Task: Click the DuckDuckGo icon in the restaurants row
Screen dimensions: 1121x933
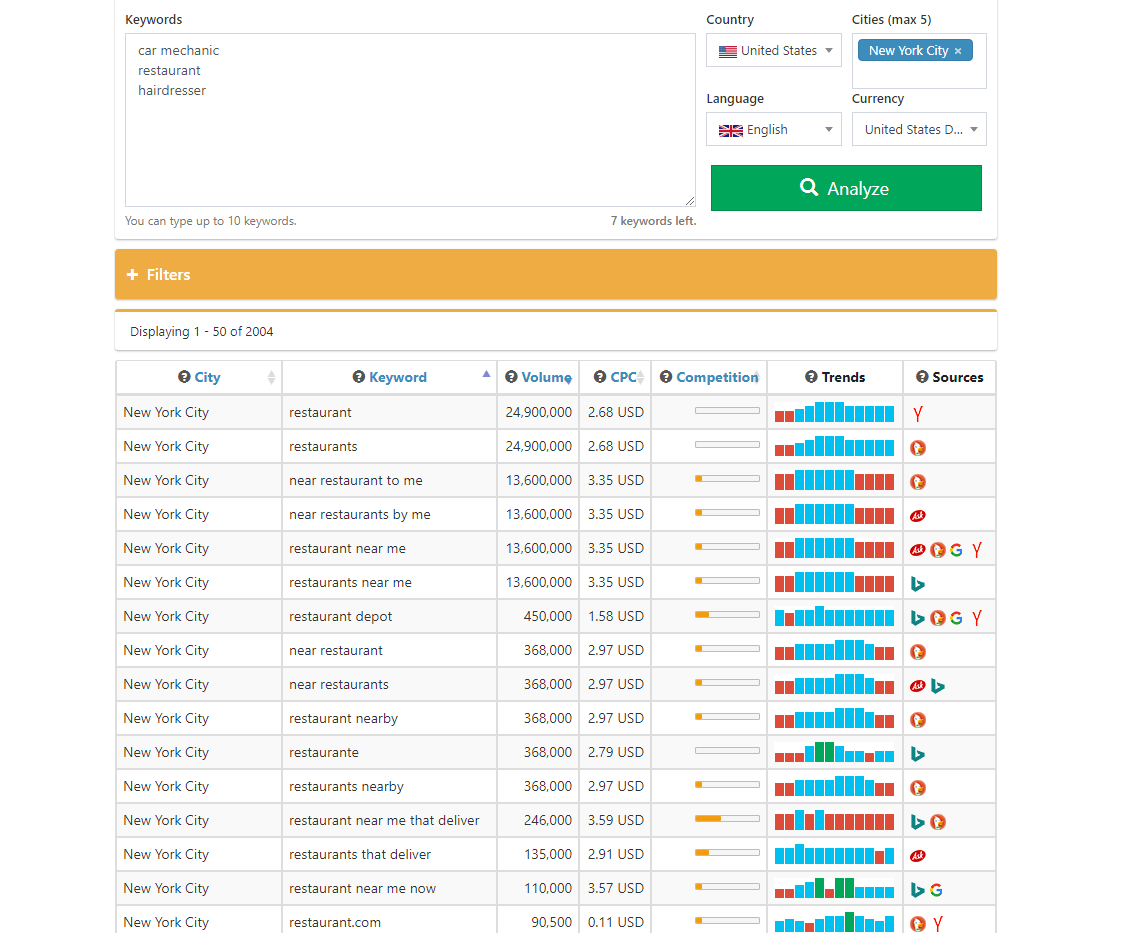Action: [918, 447]
